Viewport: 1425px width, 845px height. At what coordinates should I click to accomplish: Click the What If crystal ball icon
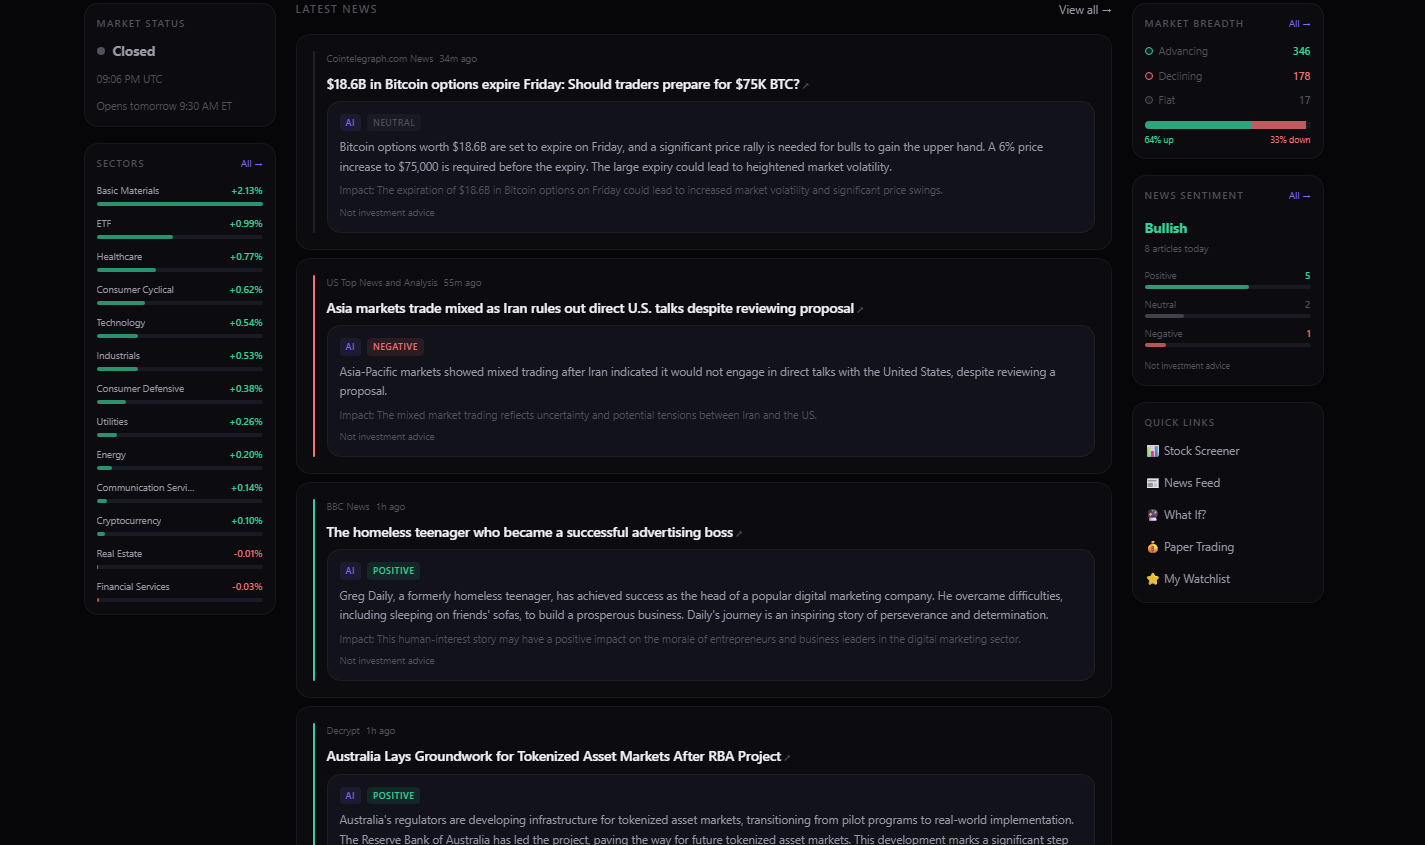(x=1152, y=515)
